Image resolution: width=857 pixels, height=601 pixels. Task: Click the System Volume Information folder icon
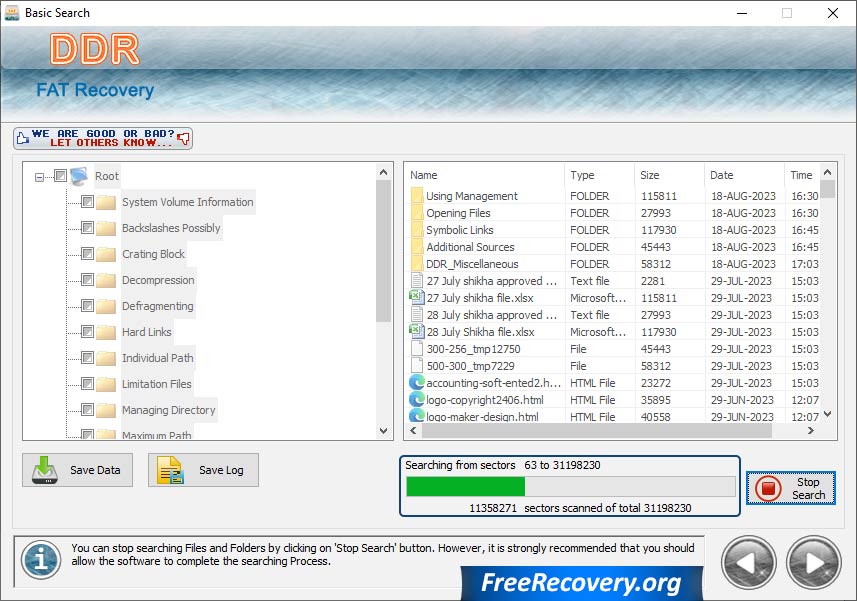pyautogui.click(x=106, y=202)
